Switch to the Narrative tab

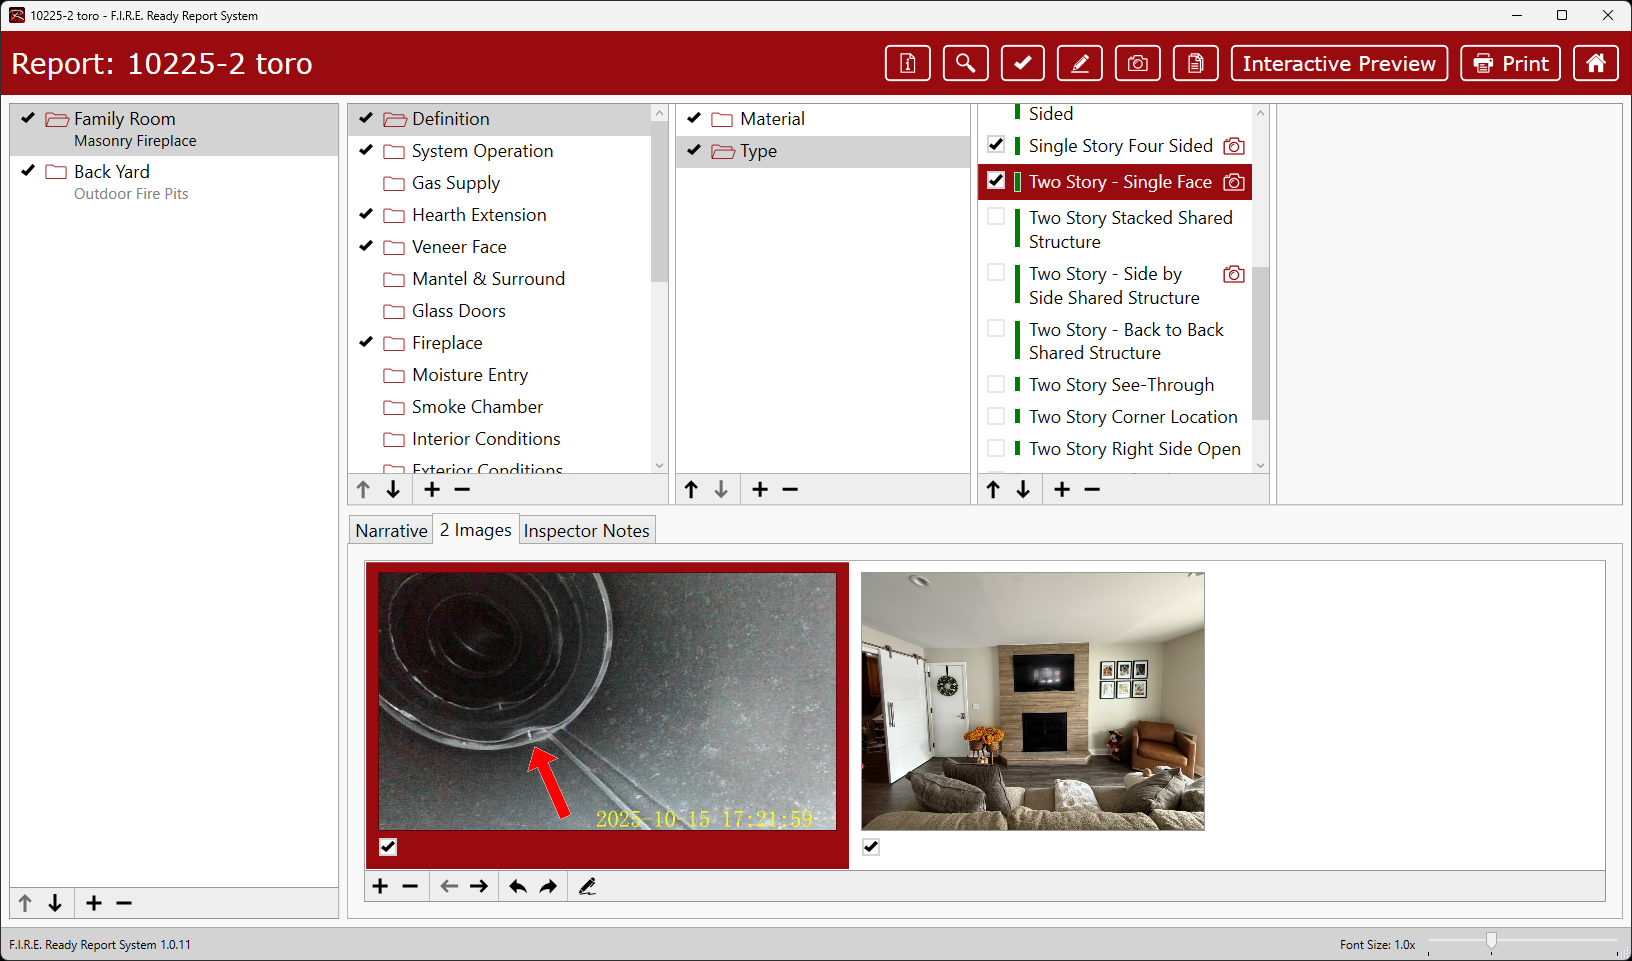(391, 531)
